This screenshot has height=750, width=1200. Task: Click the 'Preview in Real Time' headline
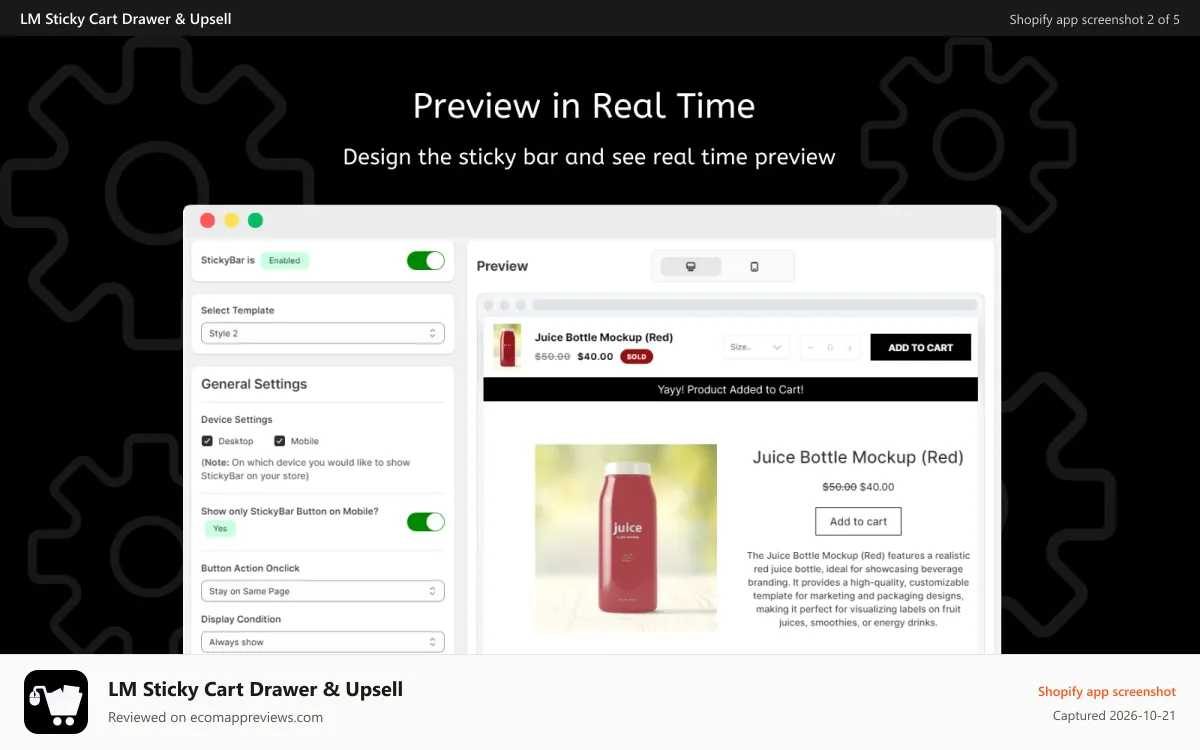[x=584, y=106]
